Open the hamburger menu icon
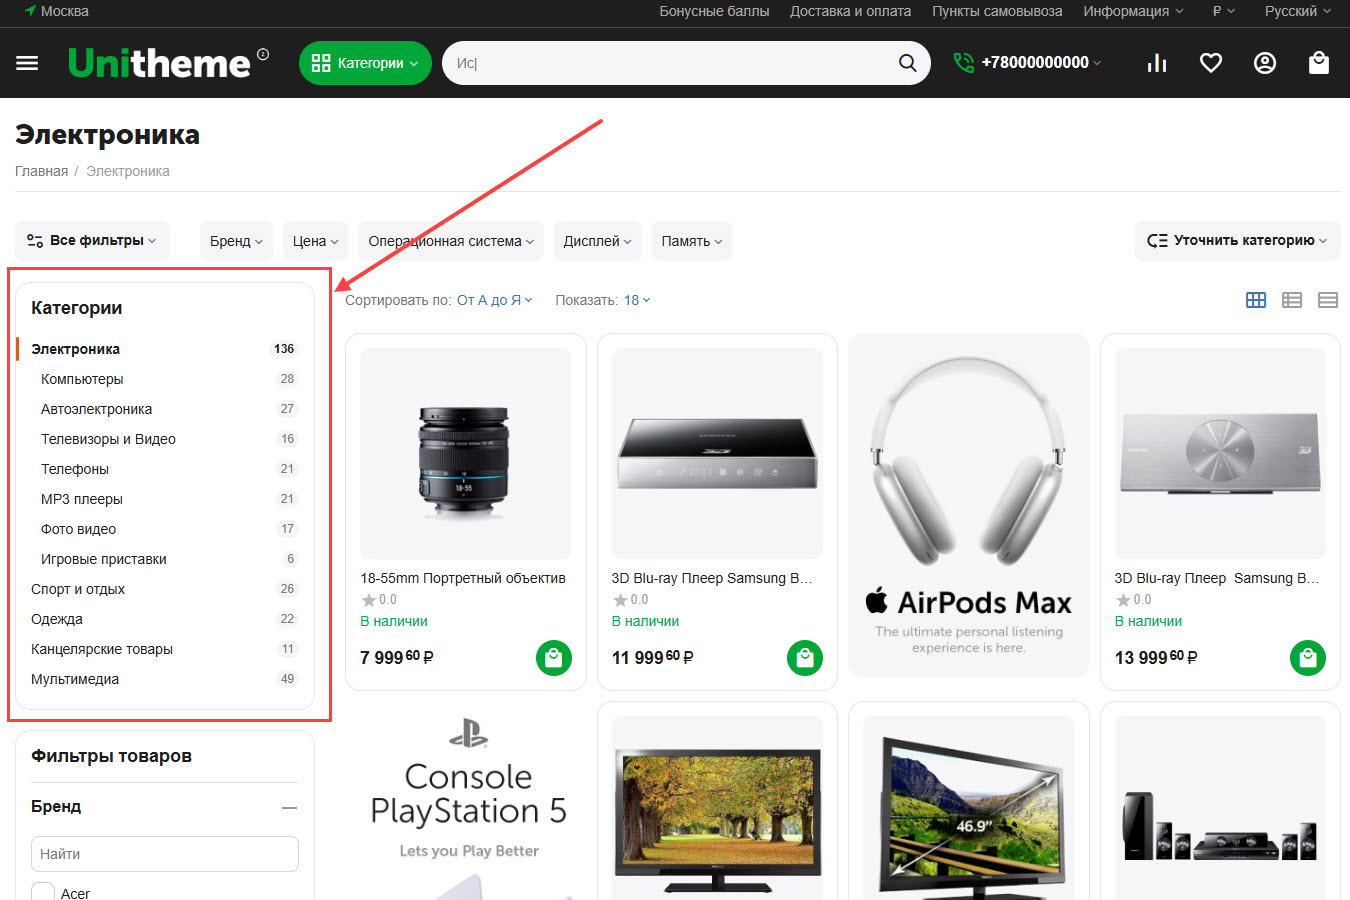The image size is (1350, 900). click(x=27, y=63)
